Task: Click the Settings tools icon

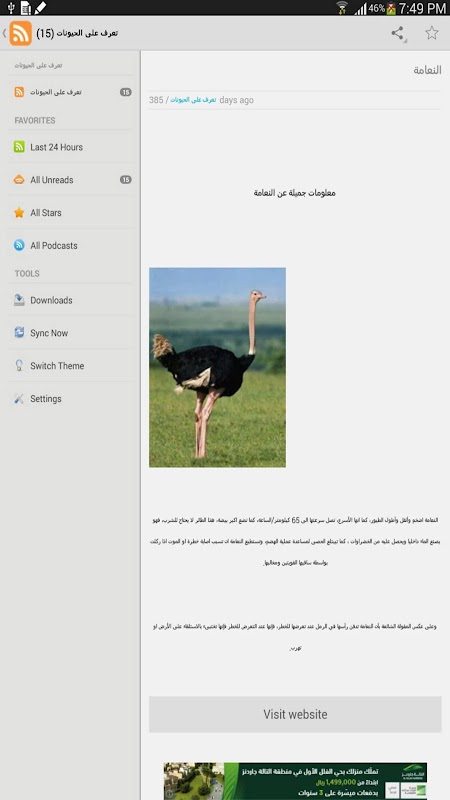Action: pyautogui.click(x=19, y=398)
